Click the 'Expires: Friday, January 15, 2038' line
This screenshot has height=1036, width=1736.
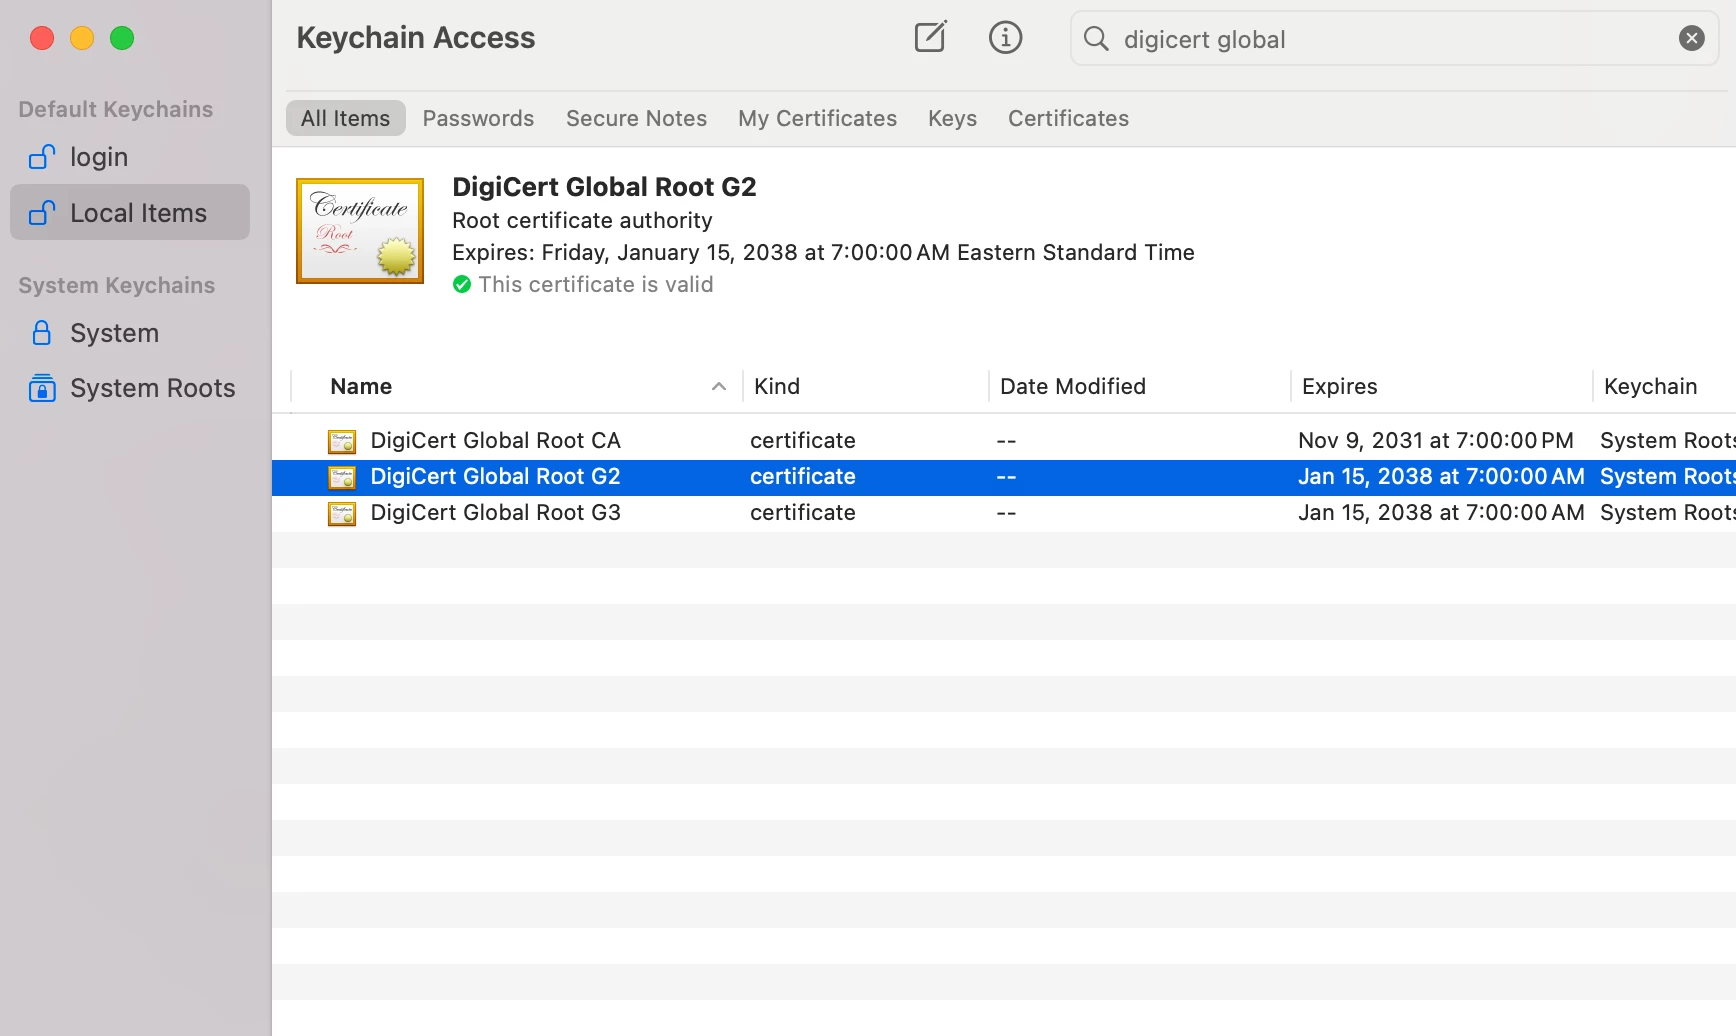823,252
